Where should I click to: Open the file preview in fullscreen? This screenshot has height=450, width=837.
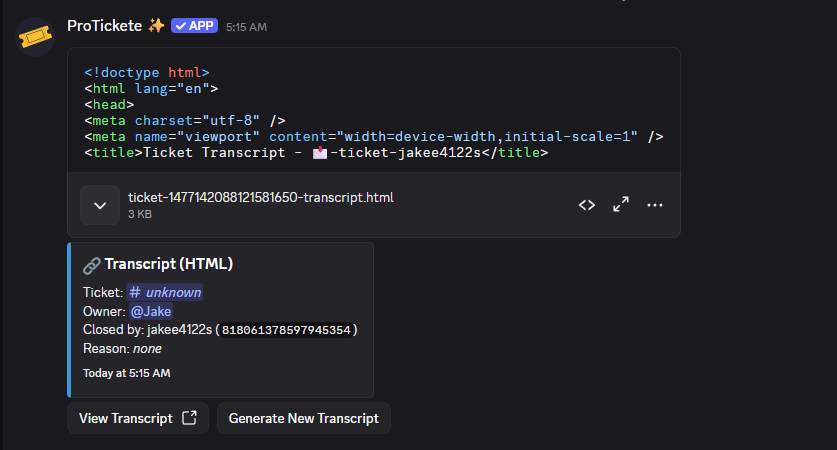621,205
